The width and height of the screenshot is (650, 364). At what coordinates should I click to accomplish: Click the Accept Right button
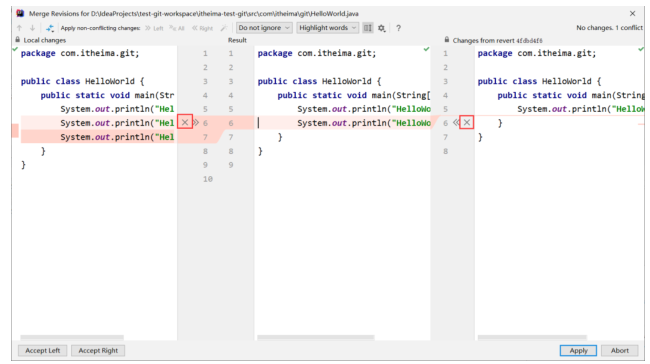pos(98,351)
